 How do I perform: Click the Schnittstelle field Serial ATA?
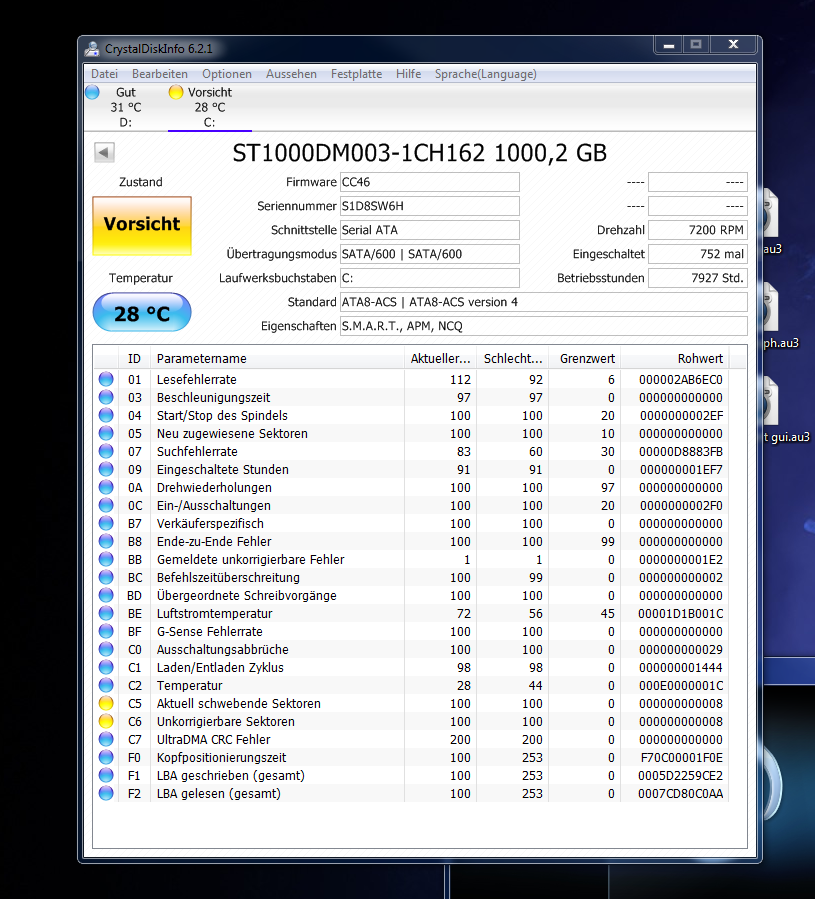point(430,230)
